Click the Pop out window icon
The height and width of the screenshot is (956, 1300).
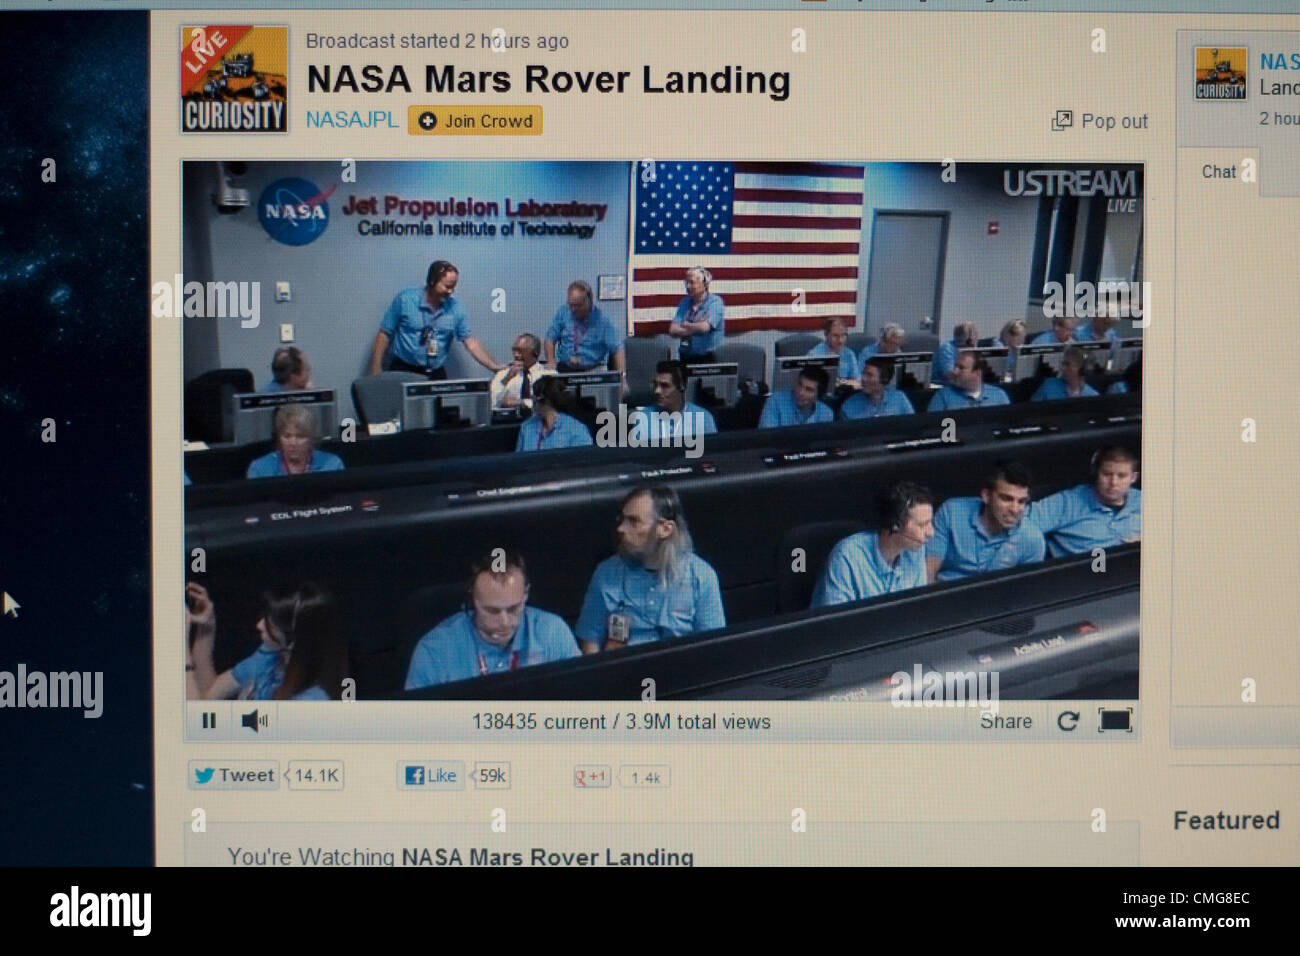pyautogui.click(x=1062, y=121)
